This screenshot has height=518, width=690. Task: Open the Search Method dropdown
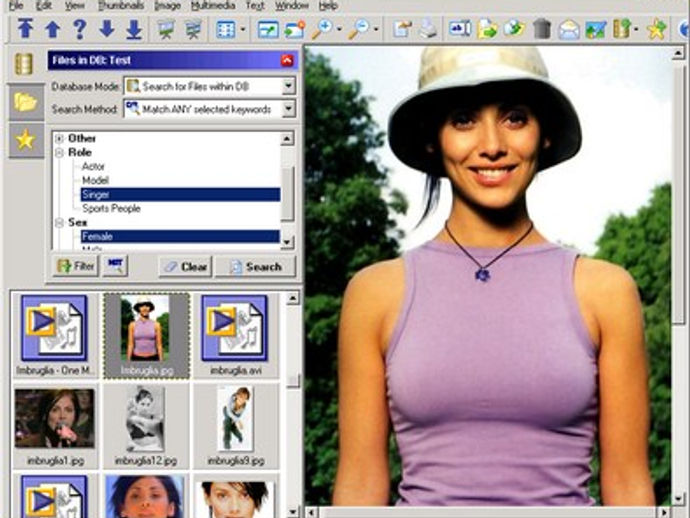coord(288,109)
